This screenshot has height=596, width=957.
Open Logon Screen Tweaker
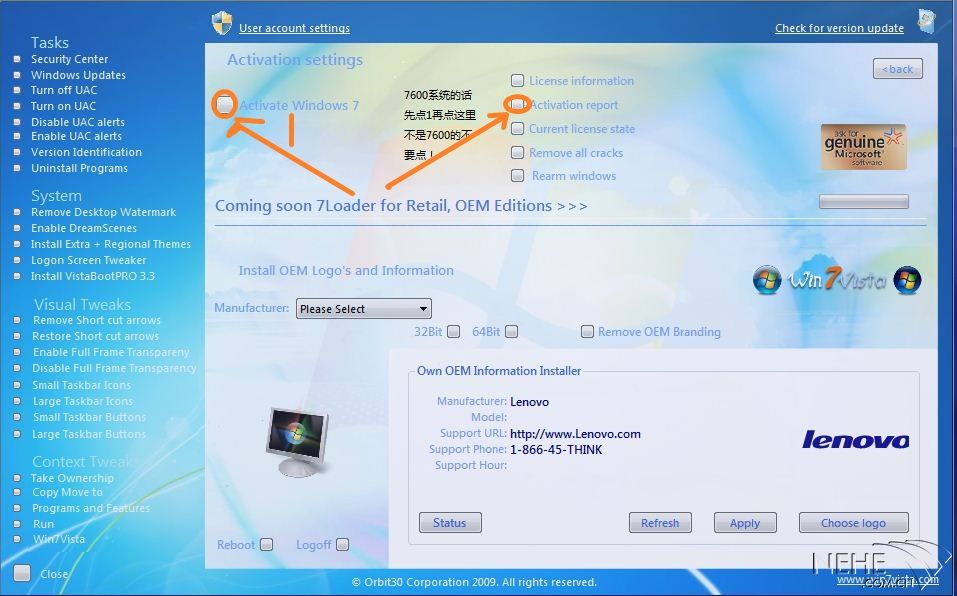(88, 260)
